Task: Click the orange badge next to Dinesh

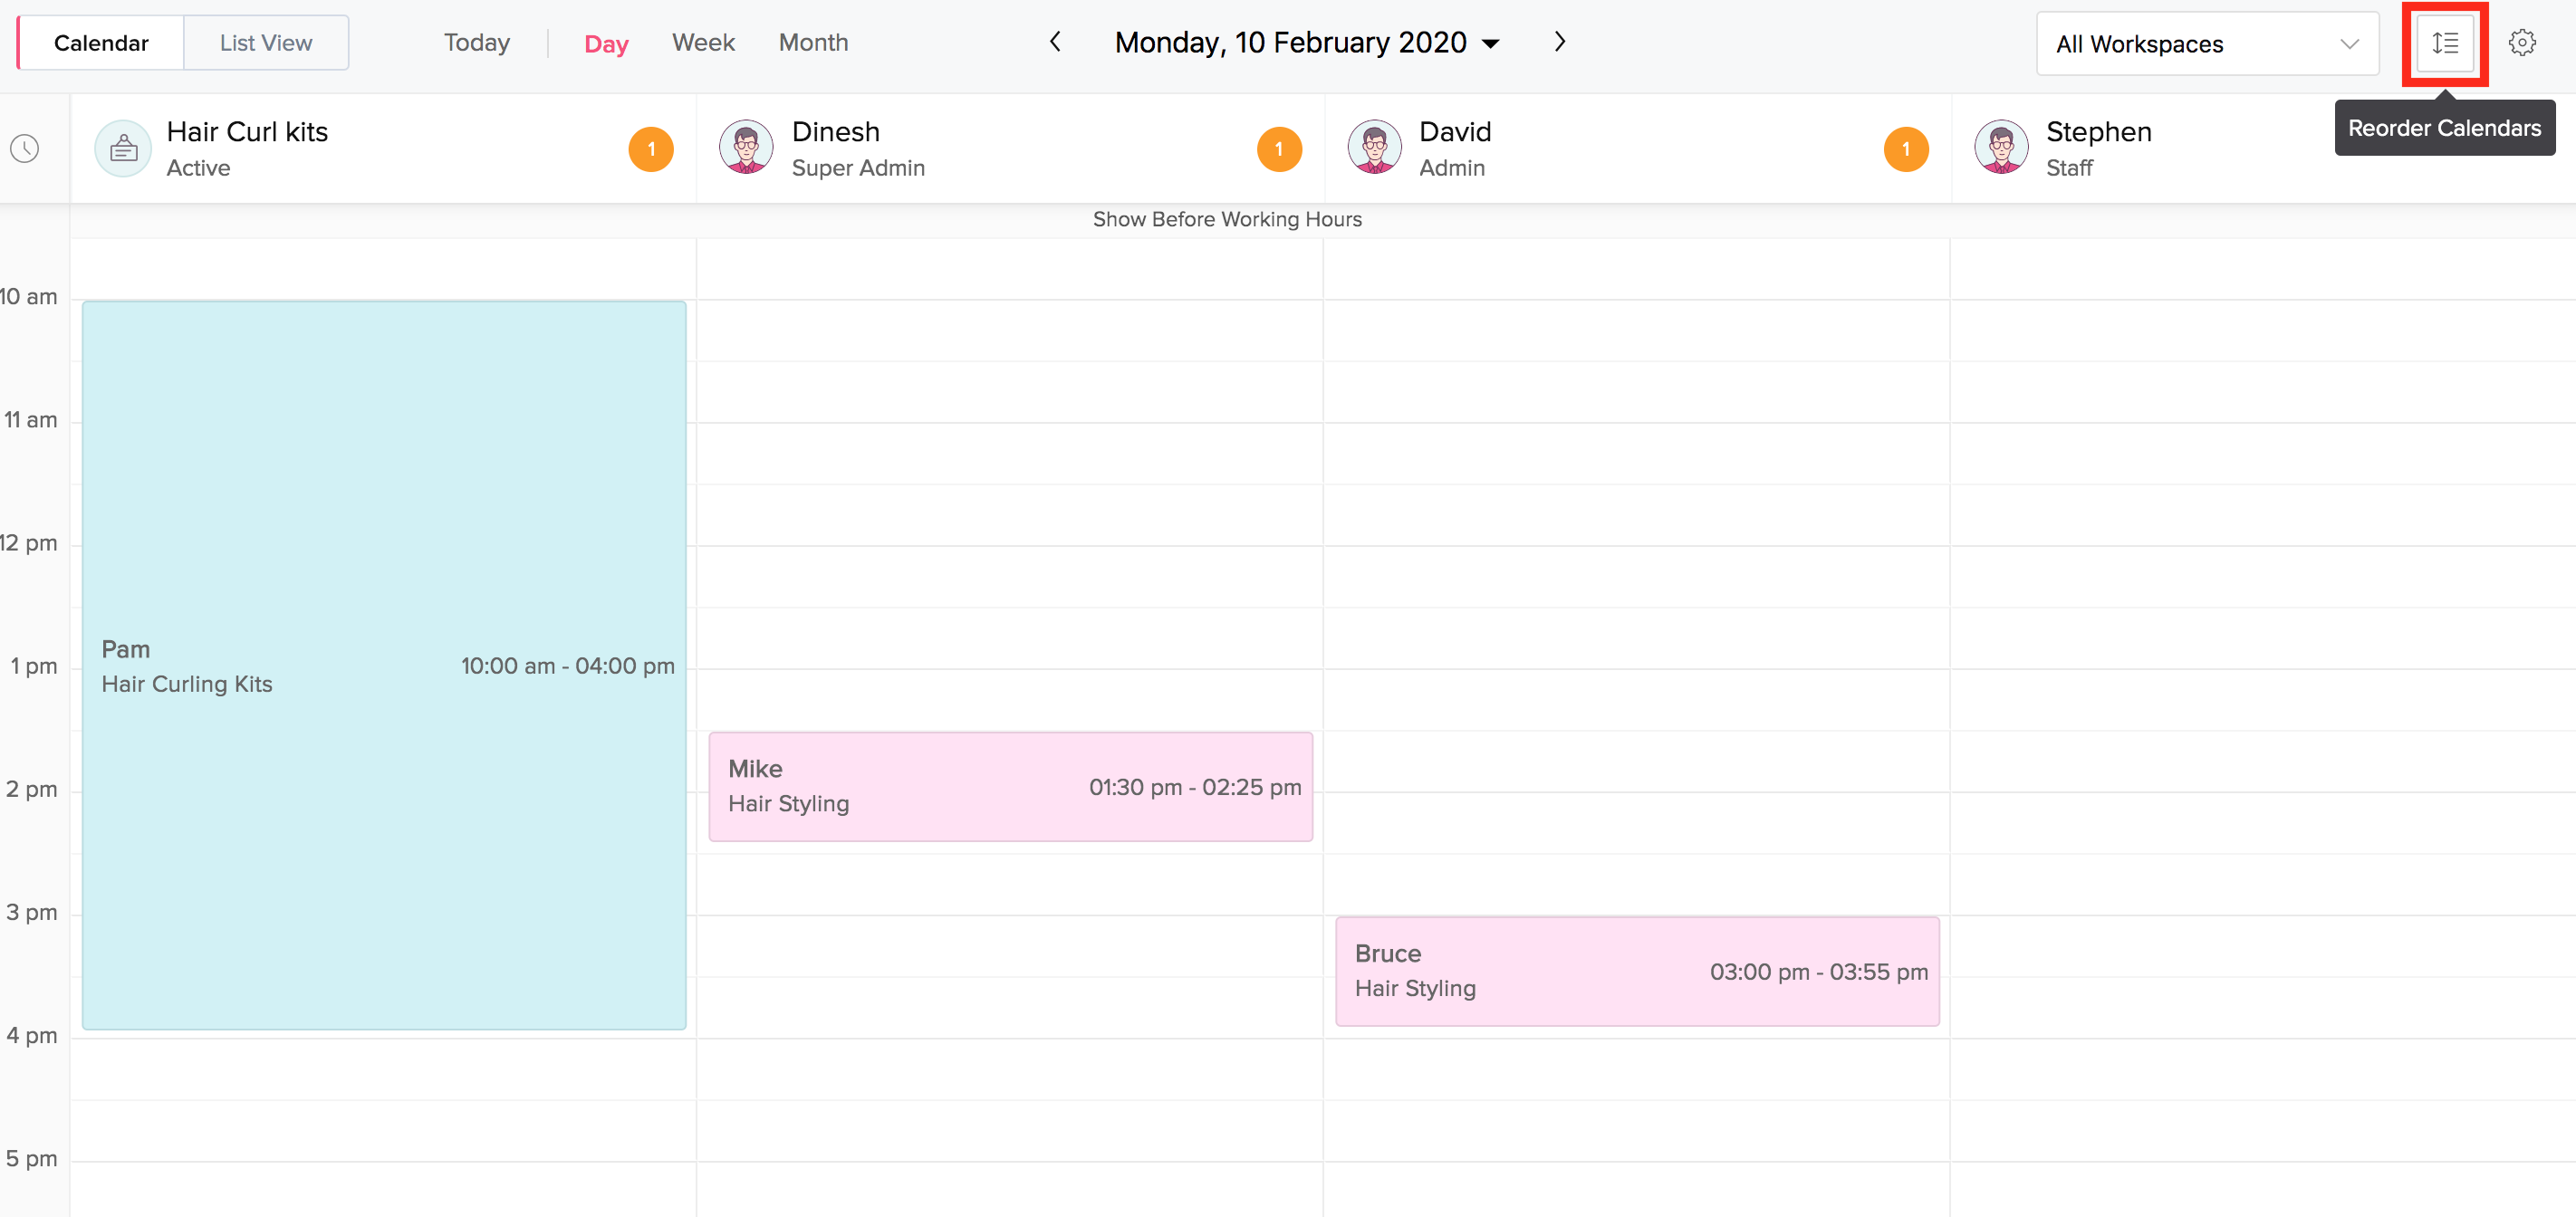Action: click(x=1278, y=149)
